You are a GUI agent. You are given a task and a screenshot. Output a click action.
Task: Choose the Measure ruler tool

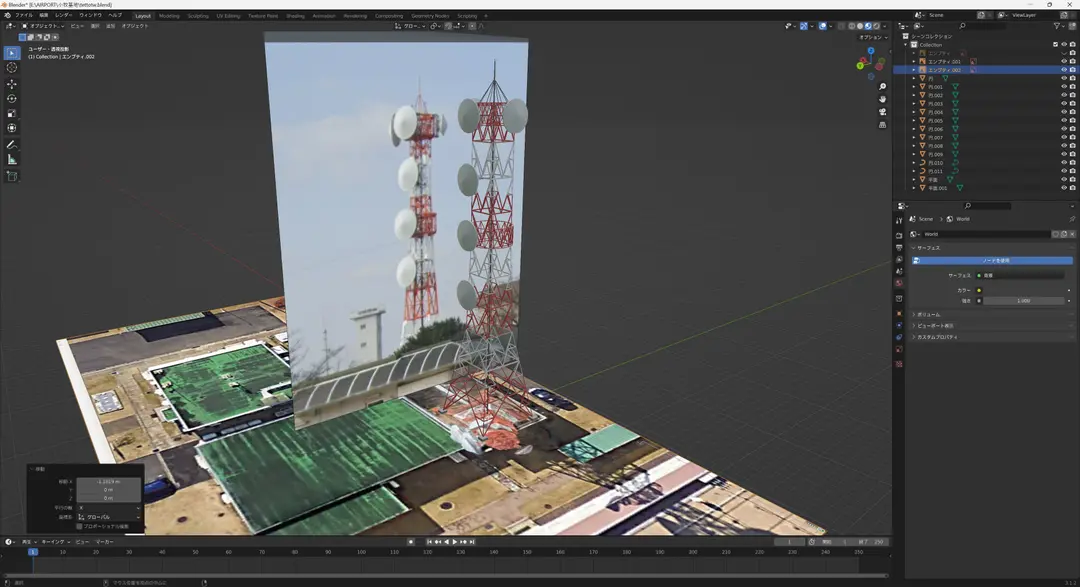[x=12, y=160]
